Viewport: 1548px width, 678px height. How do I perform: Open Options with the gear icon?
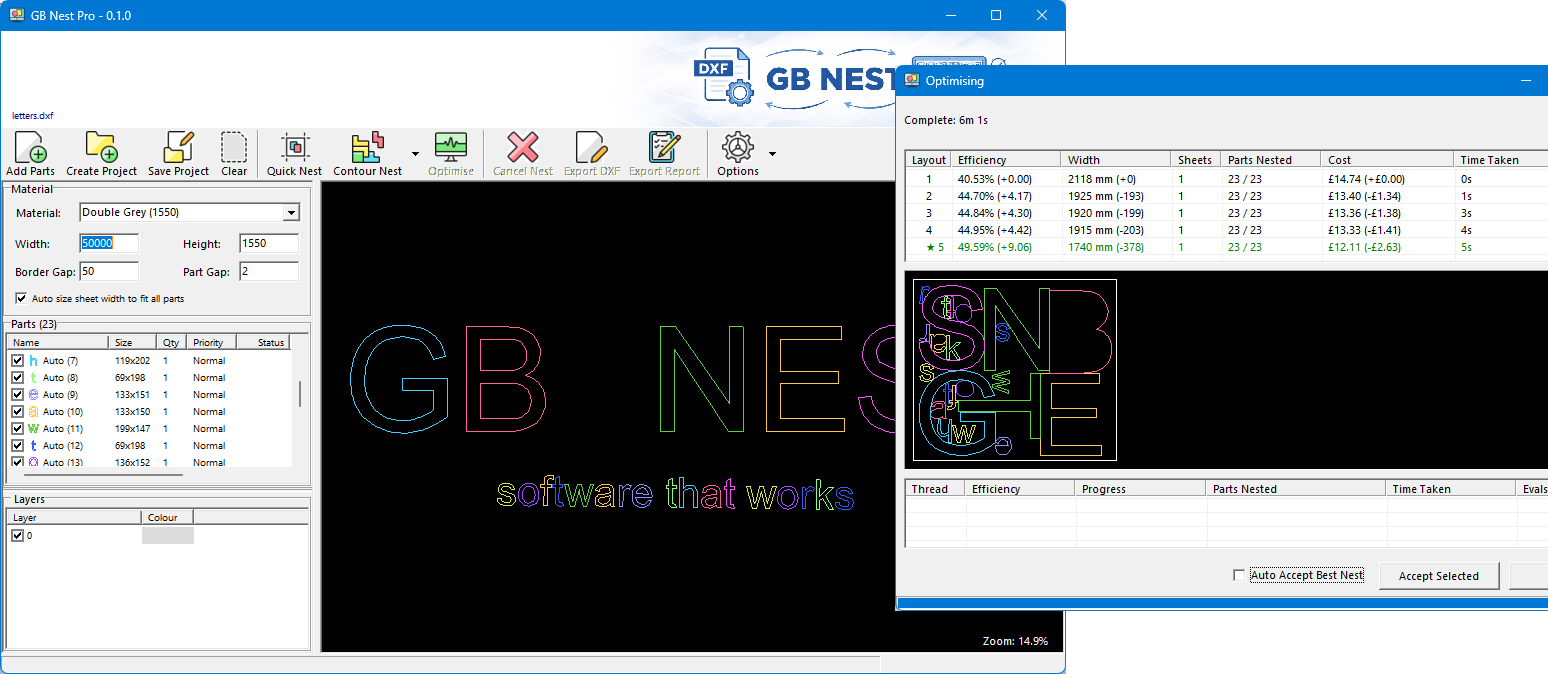[738, 148]
